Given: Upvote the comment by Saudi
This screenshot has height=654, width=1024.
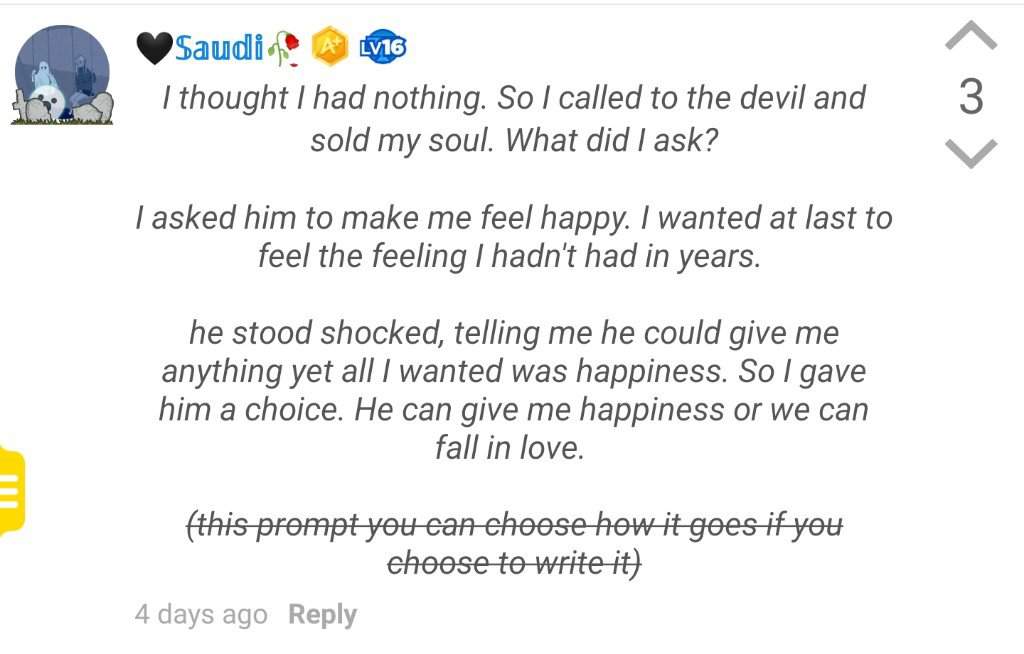Looking at the screenshot, I should point(971,36).
